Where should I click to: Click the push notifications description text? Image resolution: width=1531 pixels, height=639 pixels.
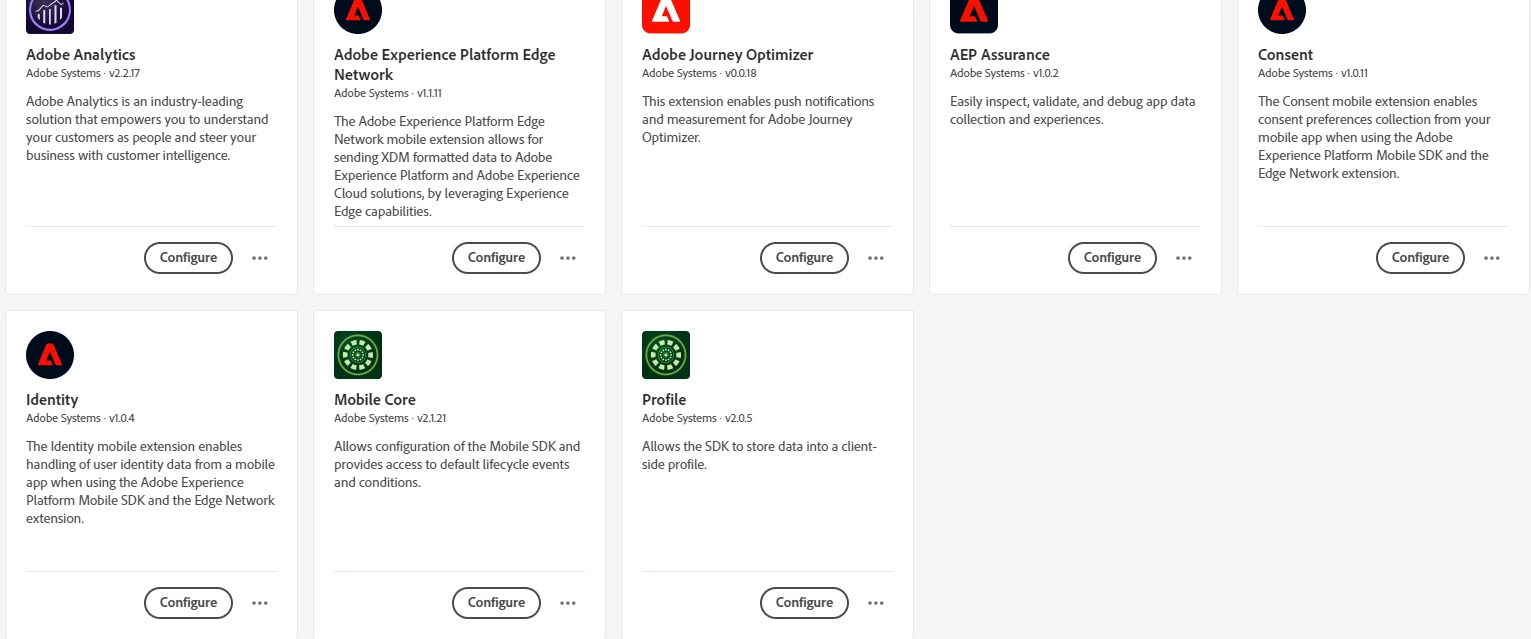(758, 120)
